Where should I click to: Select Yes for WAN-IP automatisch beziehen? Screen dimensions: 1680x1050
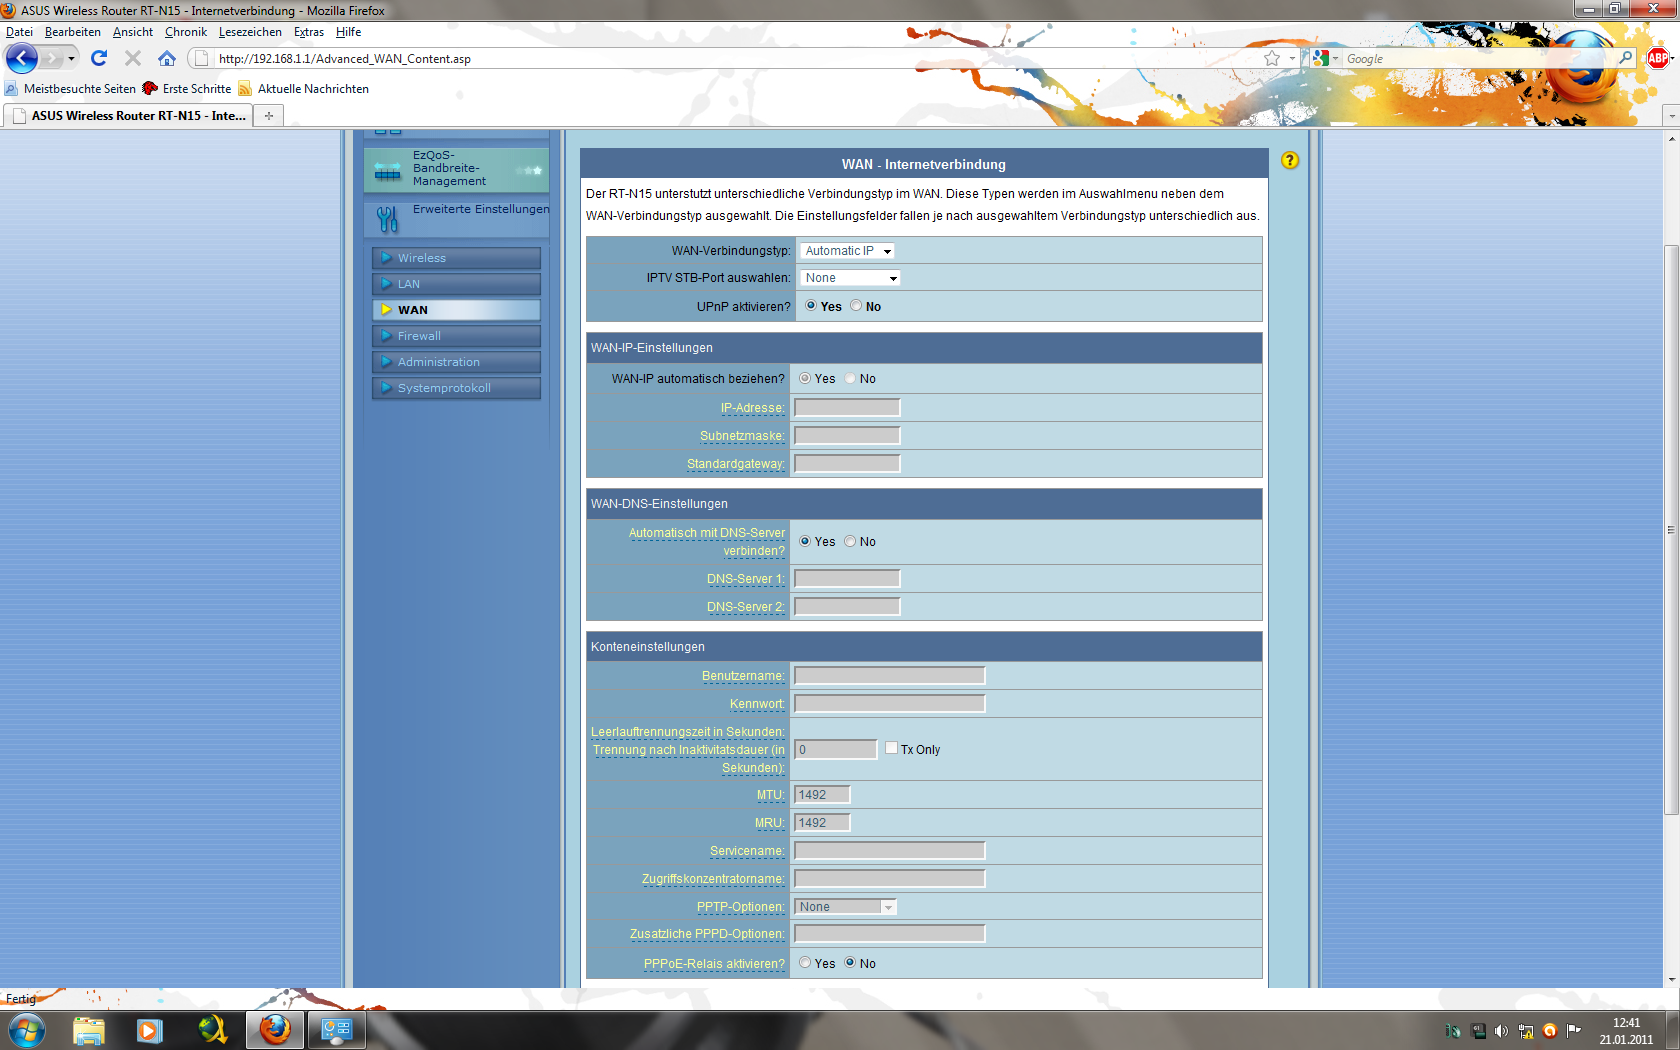pos(805,378)
